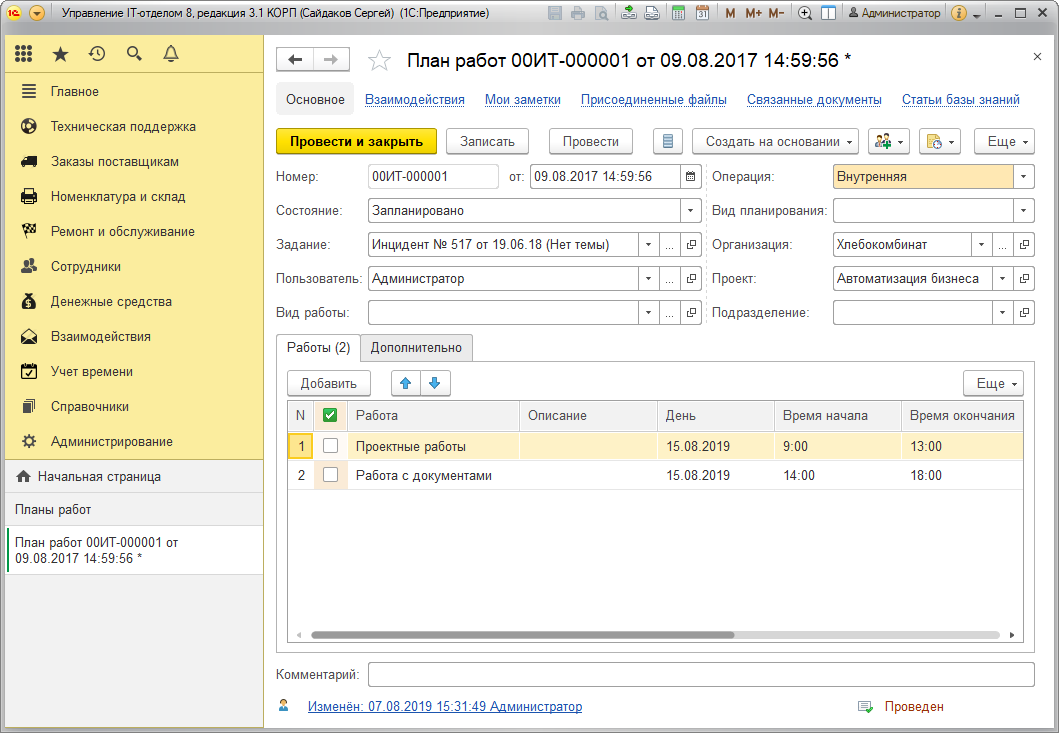Screen dimensions: 1059x733
Task: Check the box for Работа с документами row
Action: [330, 475]
